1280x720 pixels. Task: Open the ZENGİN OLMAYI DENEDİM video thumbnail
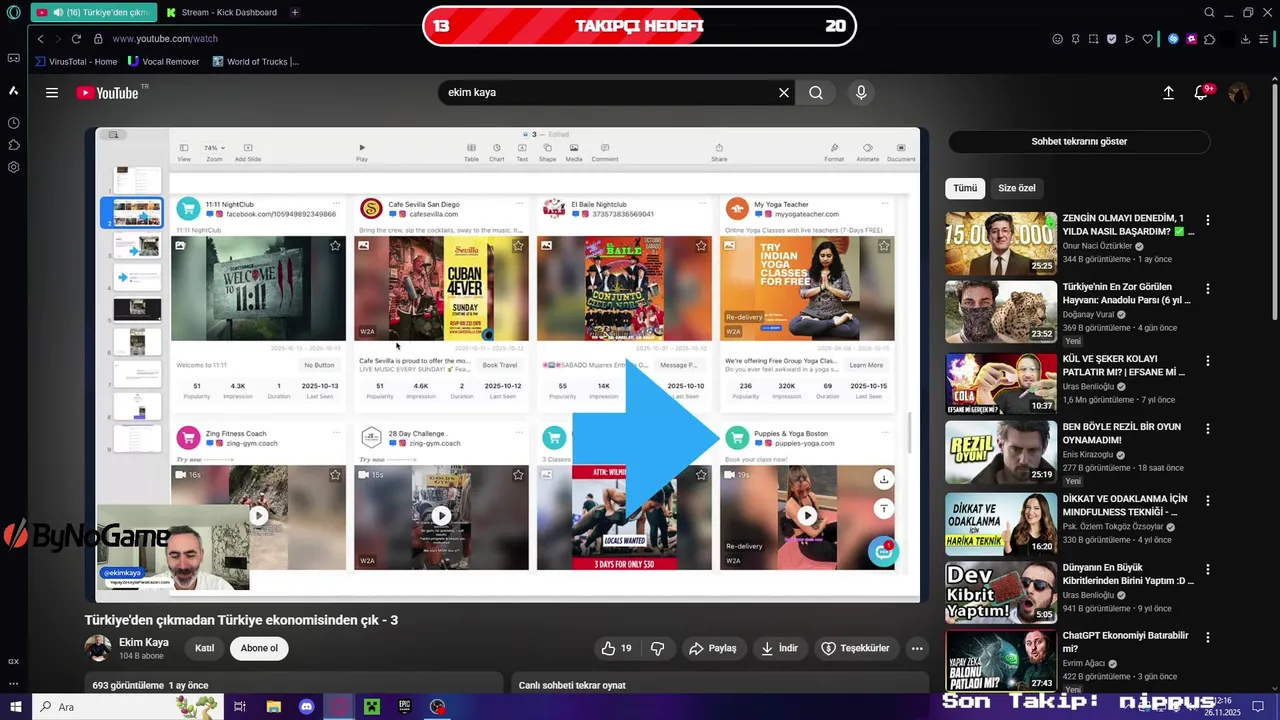[1001, 242]
